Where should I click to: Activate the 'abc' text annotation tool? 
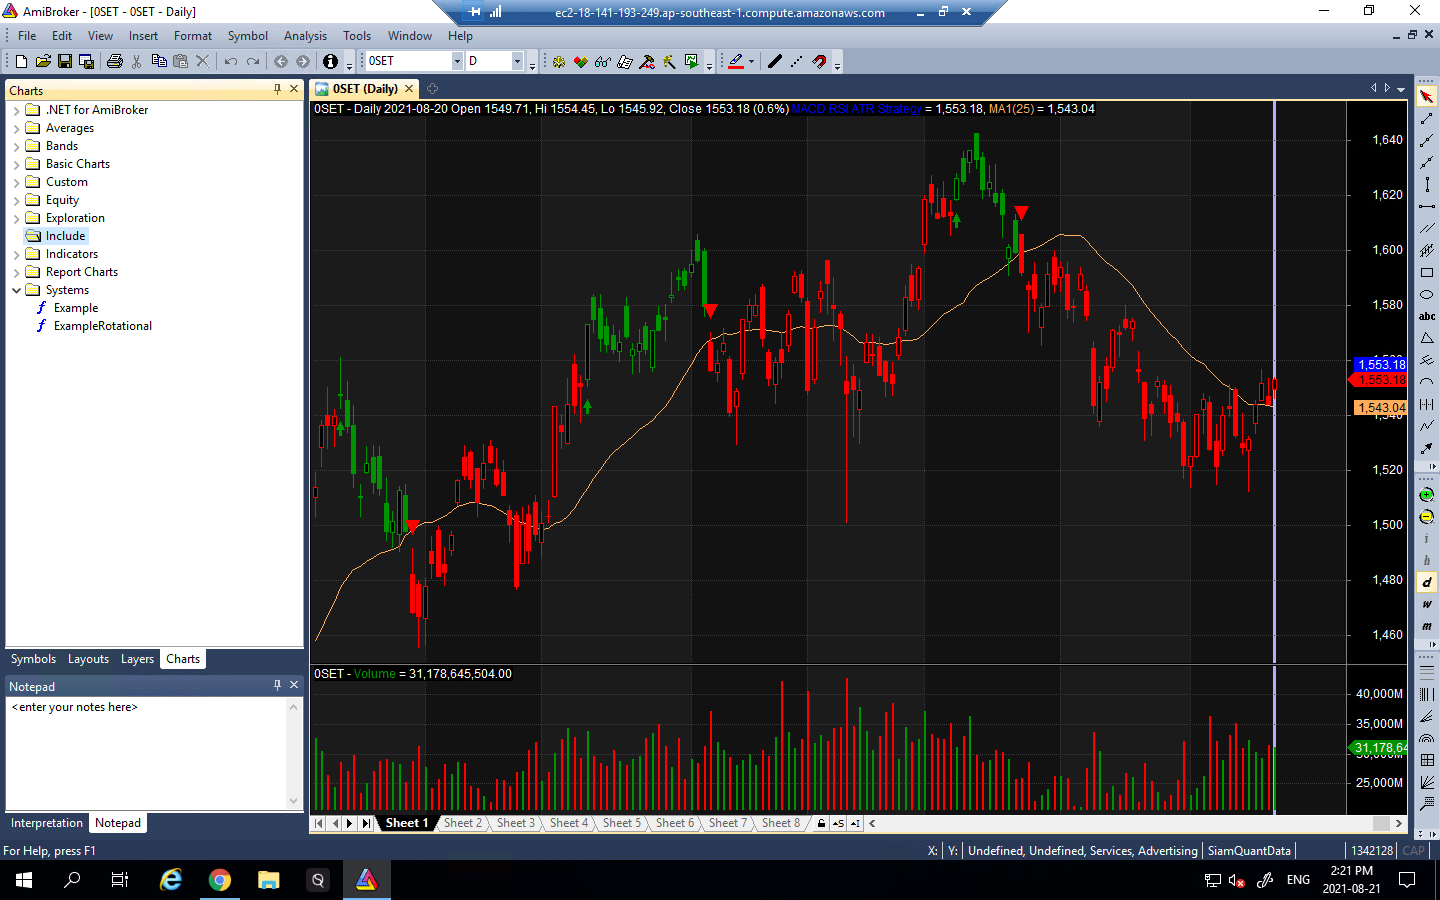click(x=1427, y=316)
